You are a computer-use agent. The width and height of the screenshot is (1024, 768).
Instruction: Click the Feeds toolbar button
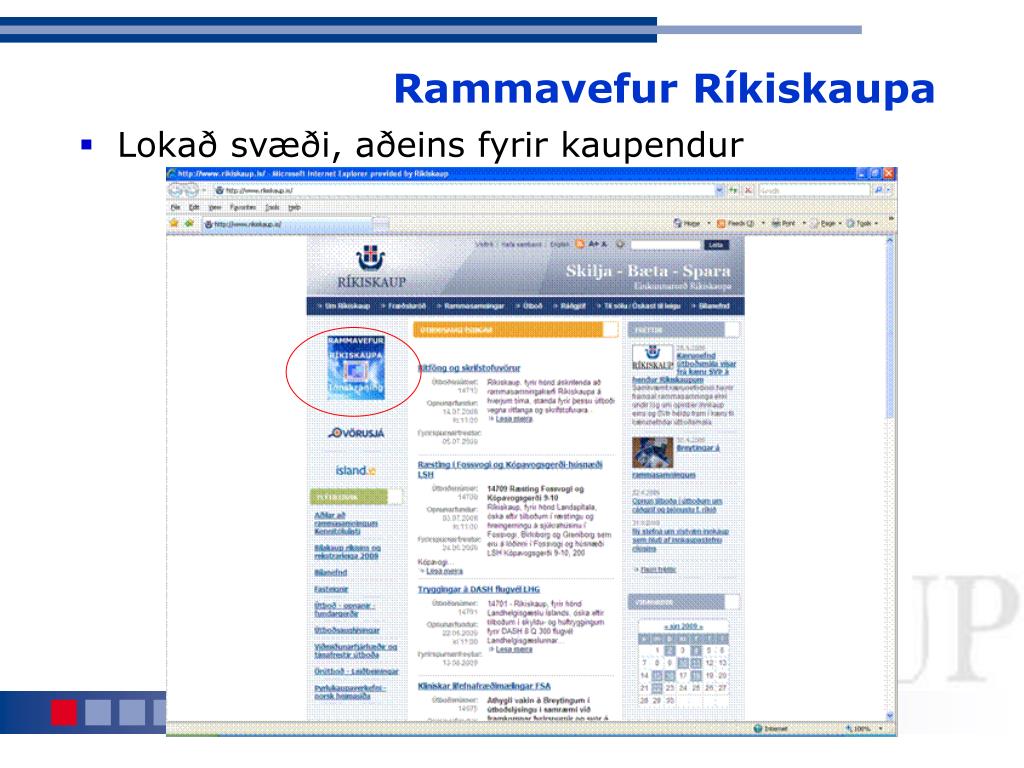tap(735, 223)
